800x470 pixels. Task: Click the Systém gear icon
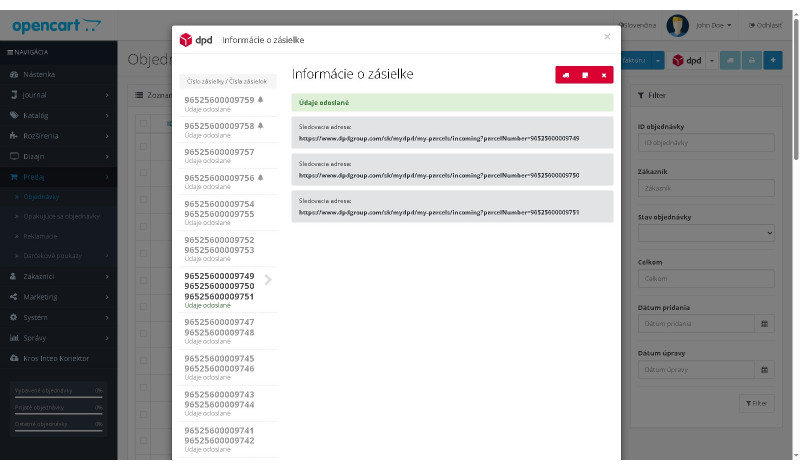(14, 317)
